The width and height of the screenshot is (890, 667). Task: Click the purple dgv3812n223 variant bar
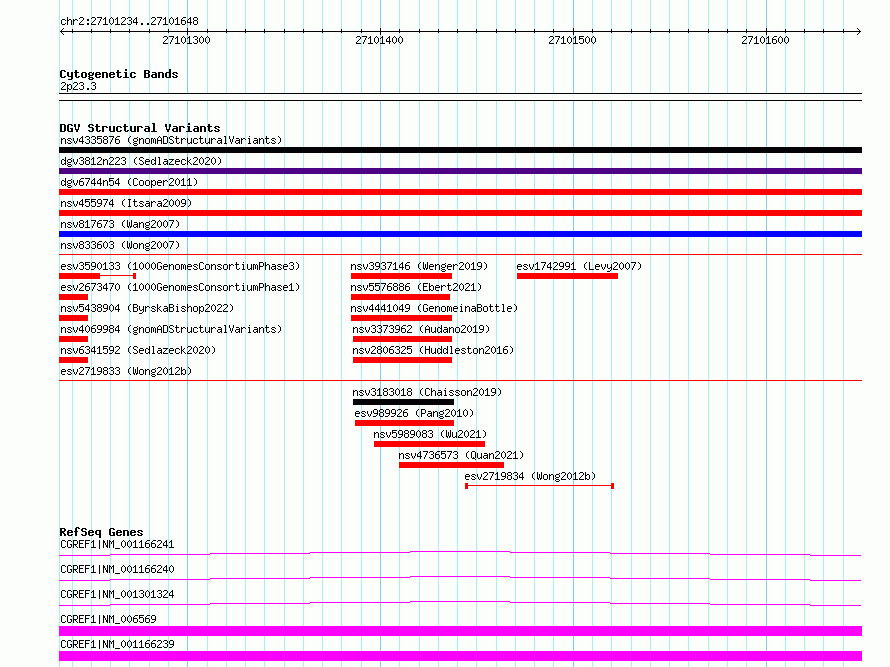coord(460,171)
